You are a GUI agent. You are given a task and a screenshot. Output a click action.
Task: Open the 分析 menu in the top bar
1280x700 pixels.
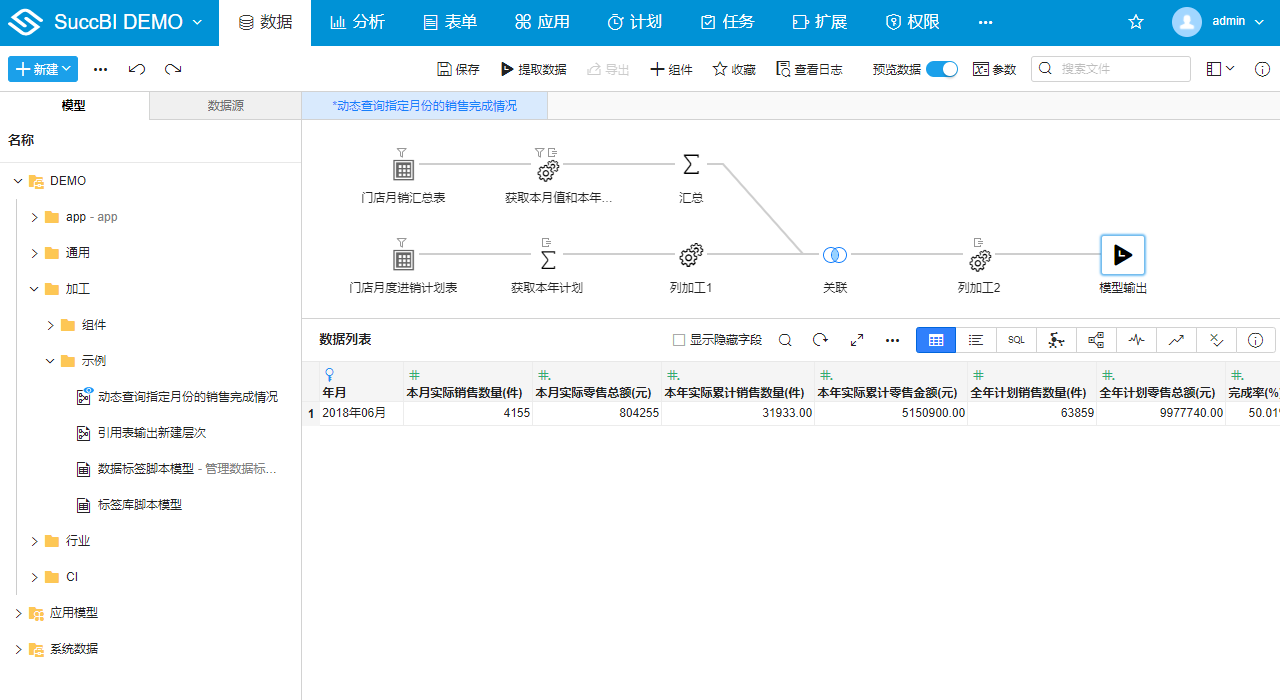[x=357, y=21]
